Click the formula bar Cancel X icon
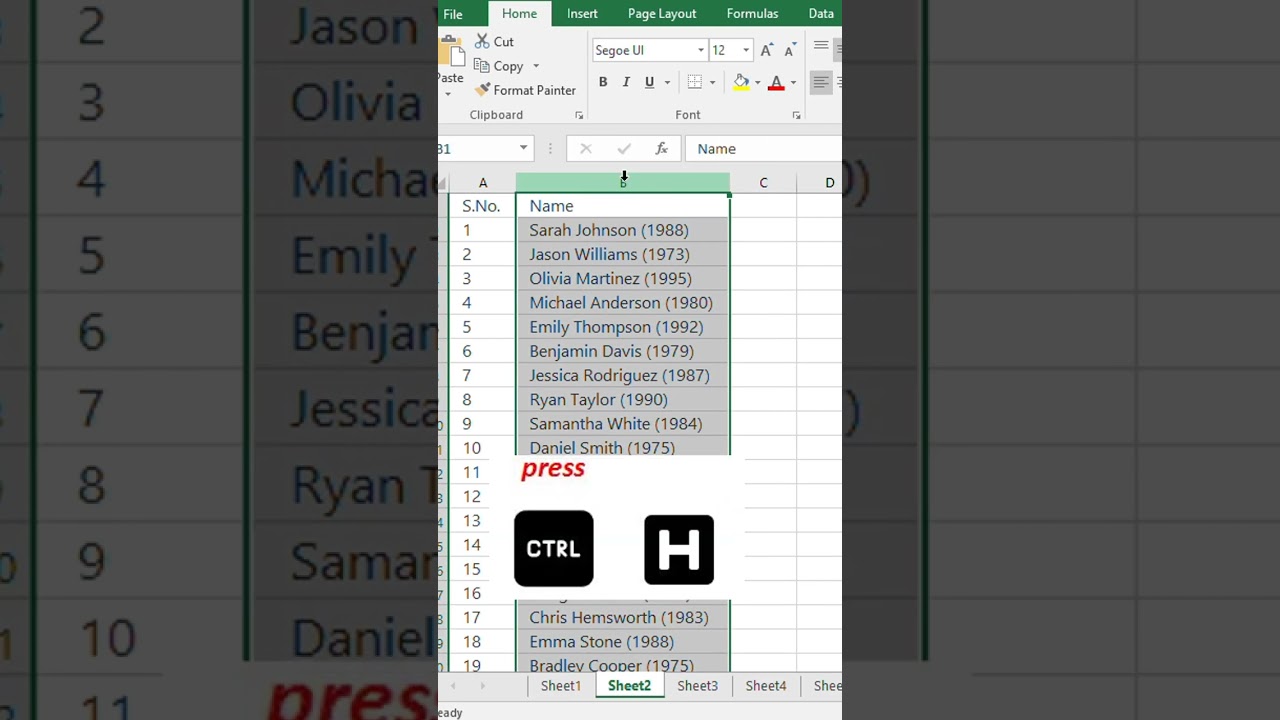The height and width of the screenshot is (720, 1280). tap(586, 149)
